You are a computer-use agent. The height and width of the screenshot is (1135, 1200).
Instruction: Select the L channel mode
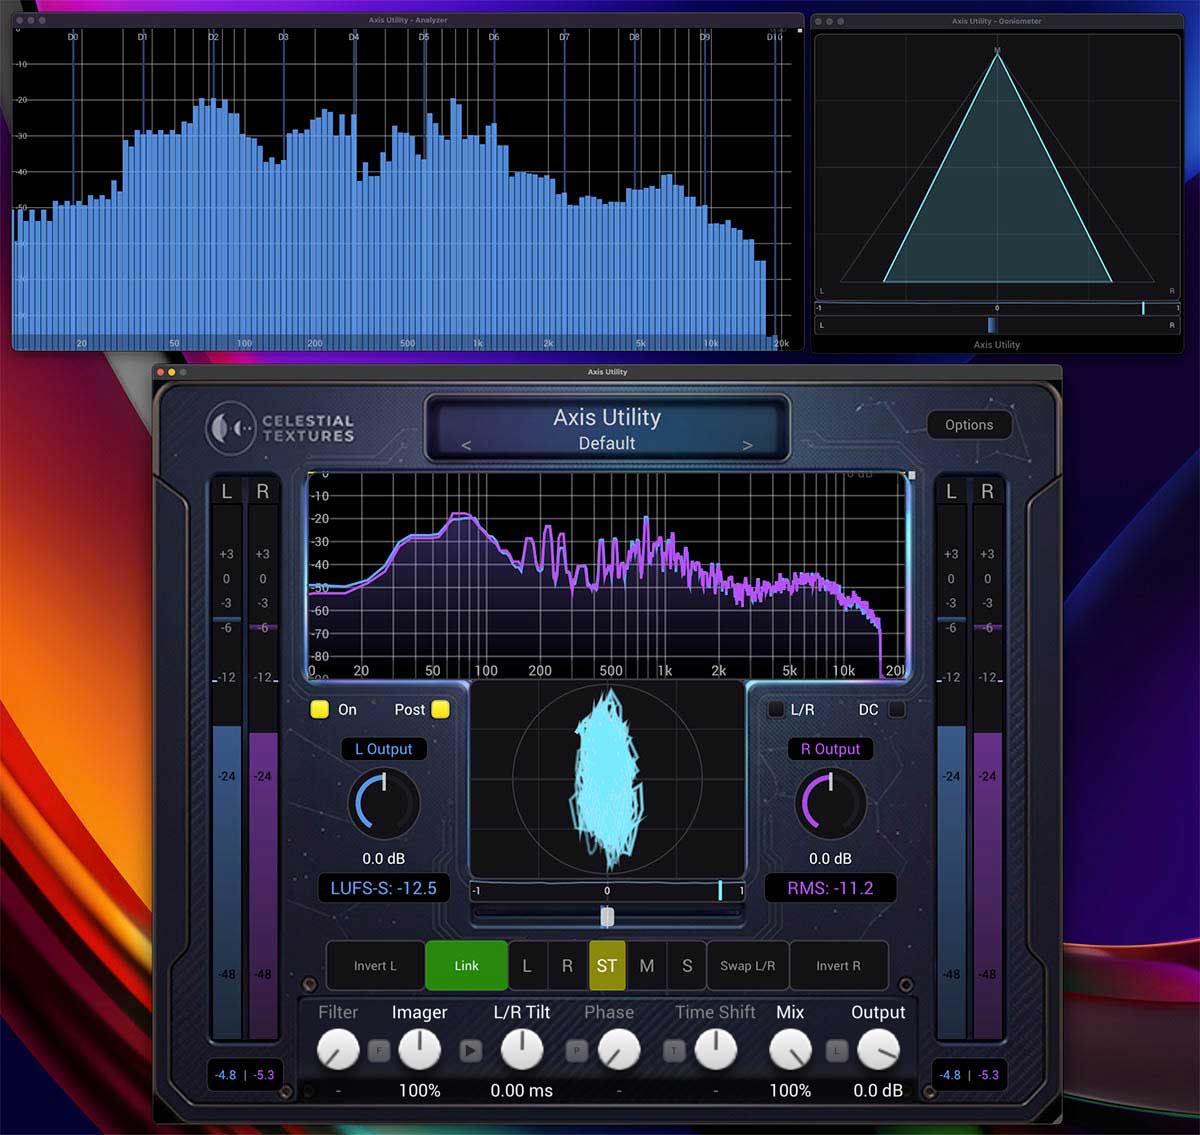[x=527, y=966]
